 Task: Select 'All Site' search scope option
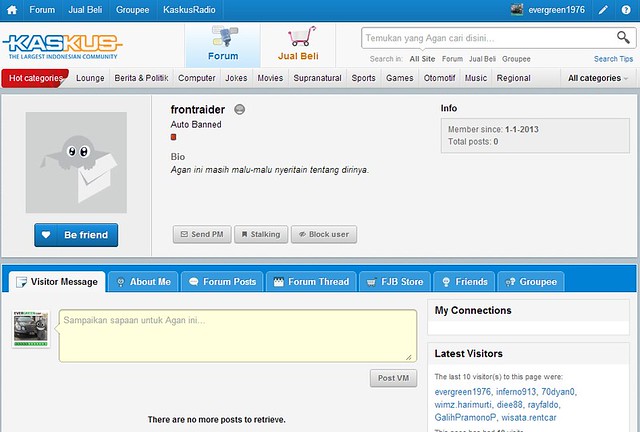(422, 59)
